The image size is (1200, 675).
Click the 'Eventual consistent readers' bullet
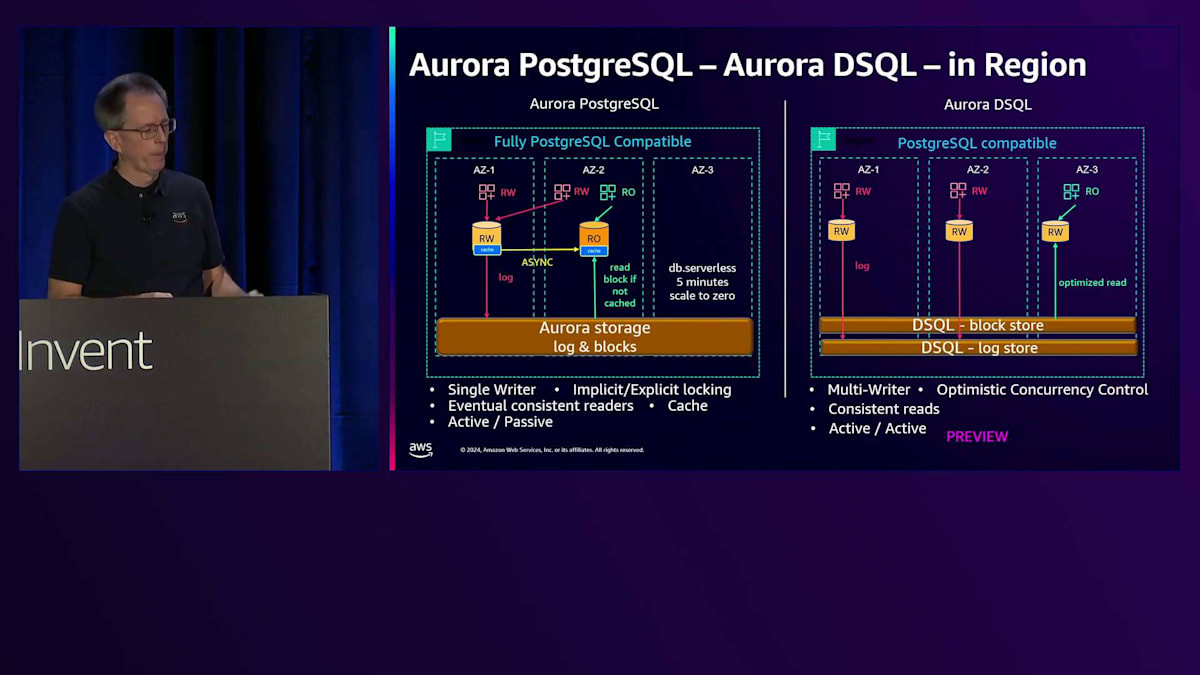pos(540,406)
